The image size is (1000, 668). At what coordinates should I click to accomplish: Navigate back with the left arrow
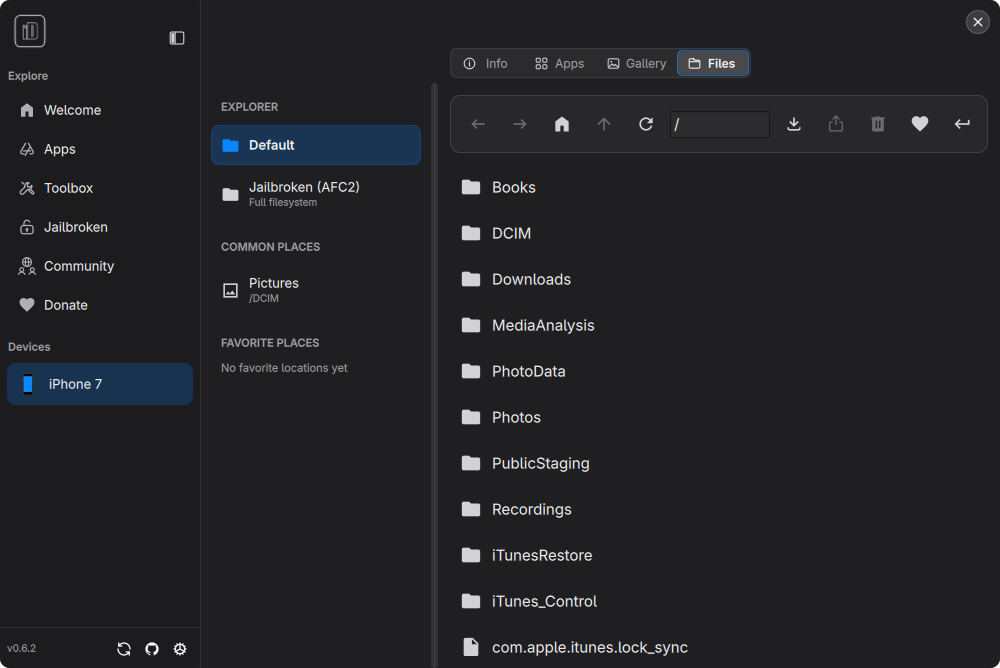tap(478, 124)
